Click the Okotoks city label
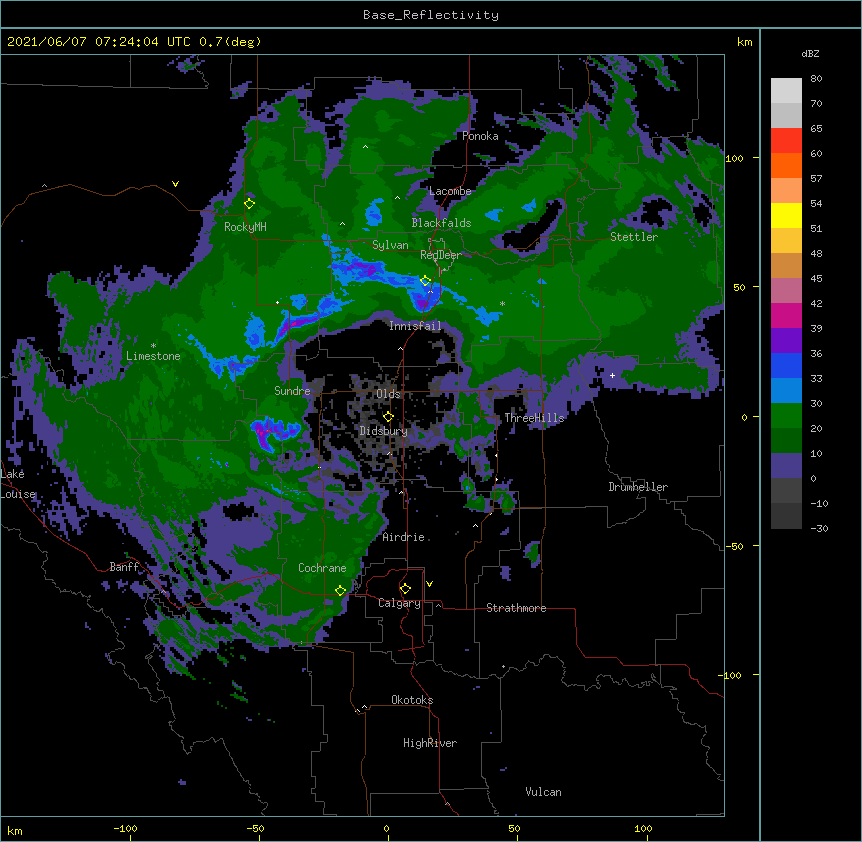This screenshot has height=842, width=862. (412, 700)
